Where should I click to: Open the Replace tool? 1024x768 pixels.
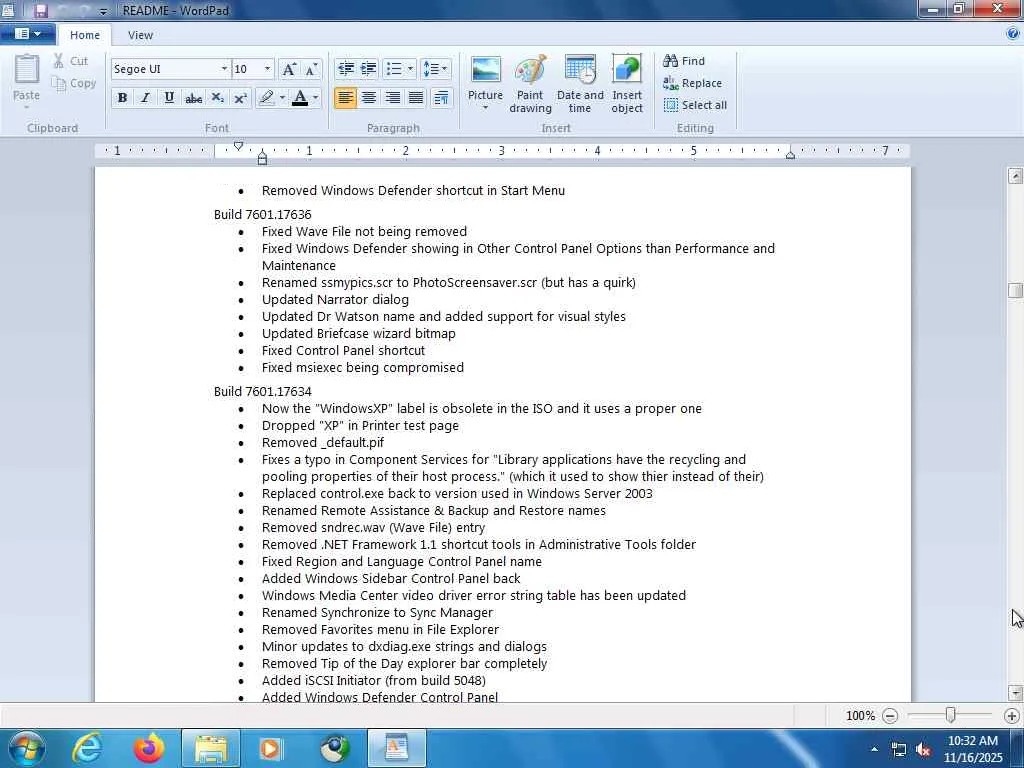tap(692, 83)
